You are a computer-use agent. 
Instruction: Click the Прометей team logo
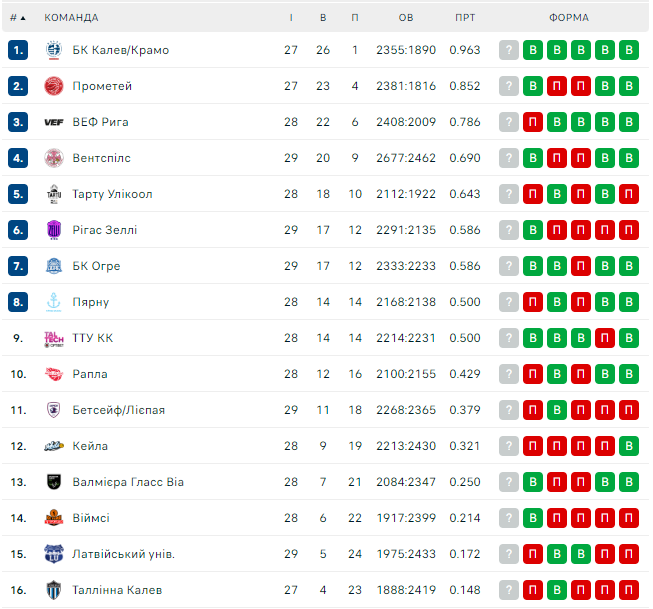pos(54,86)
